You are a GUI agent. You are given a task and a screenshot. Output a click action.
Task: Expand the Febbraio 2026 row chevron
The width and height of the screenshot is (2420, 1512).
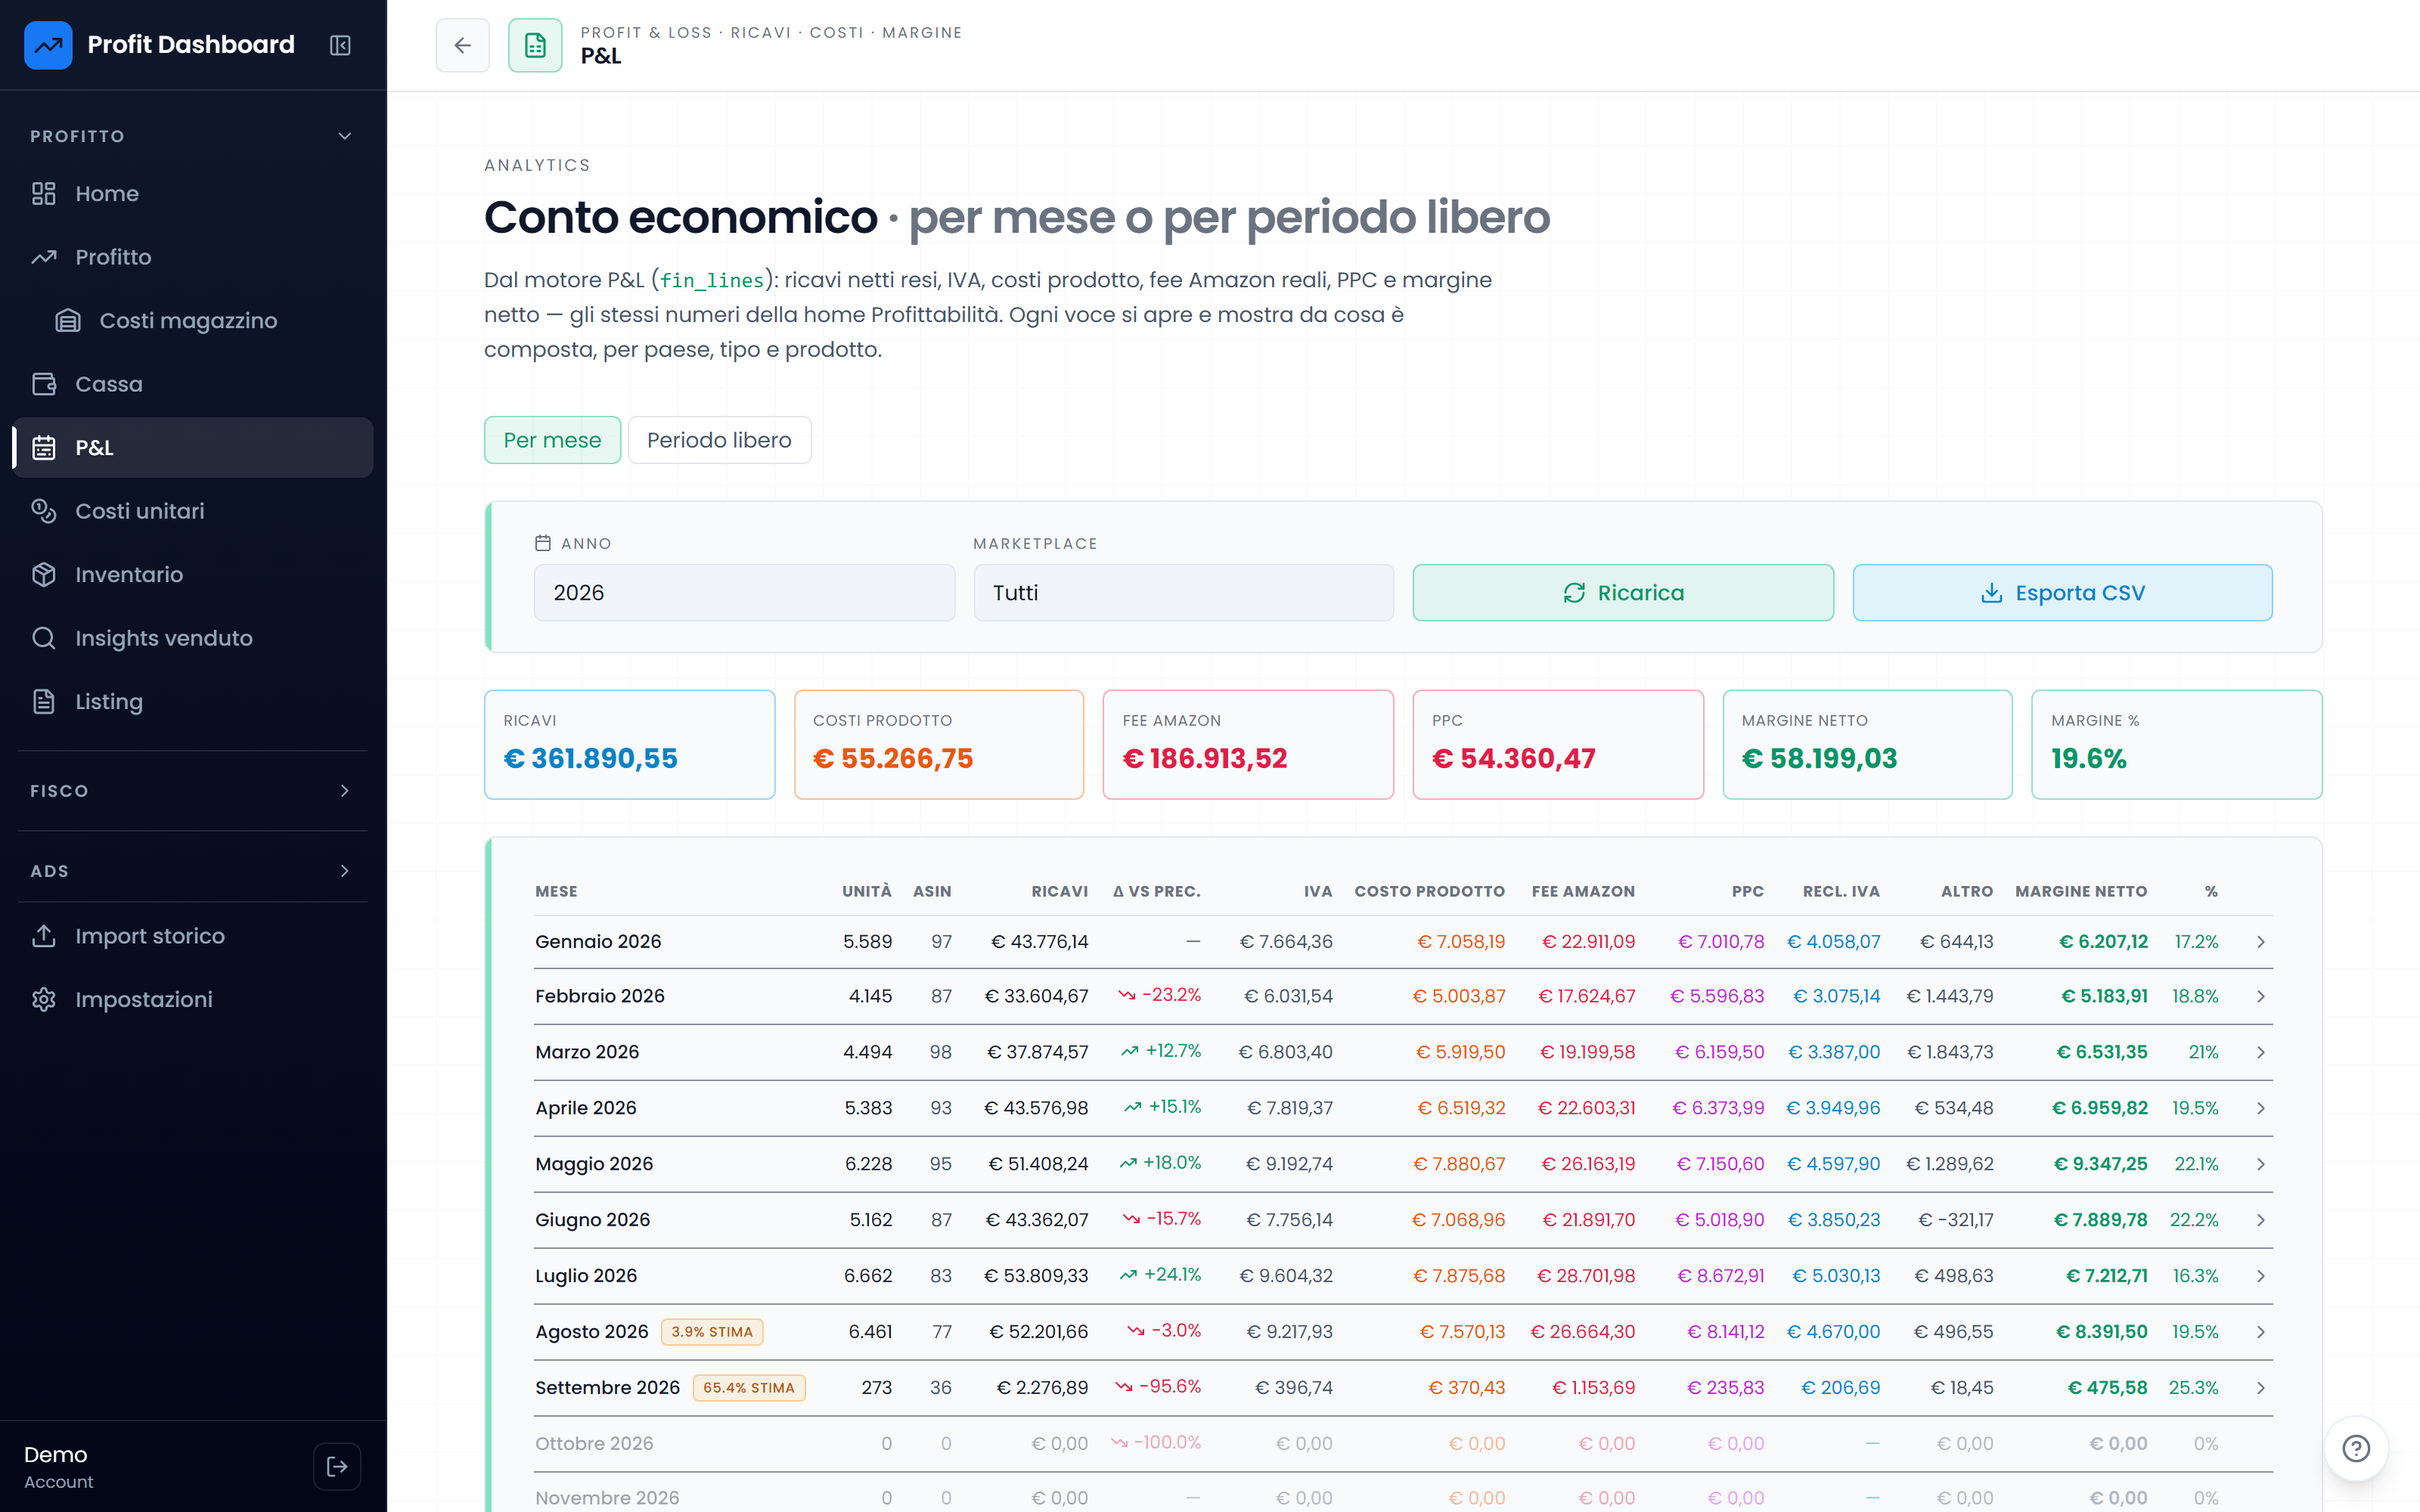point(2260,997)
